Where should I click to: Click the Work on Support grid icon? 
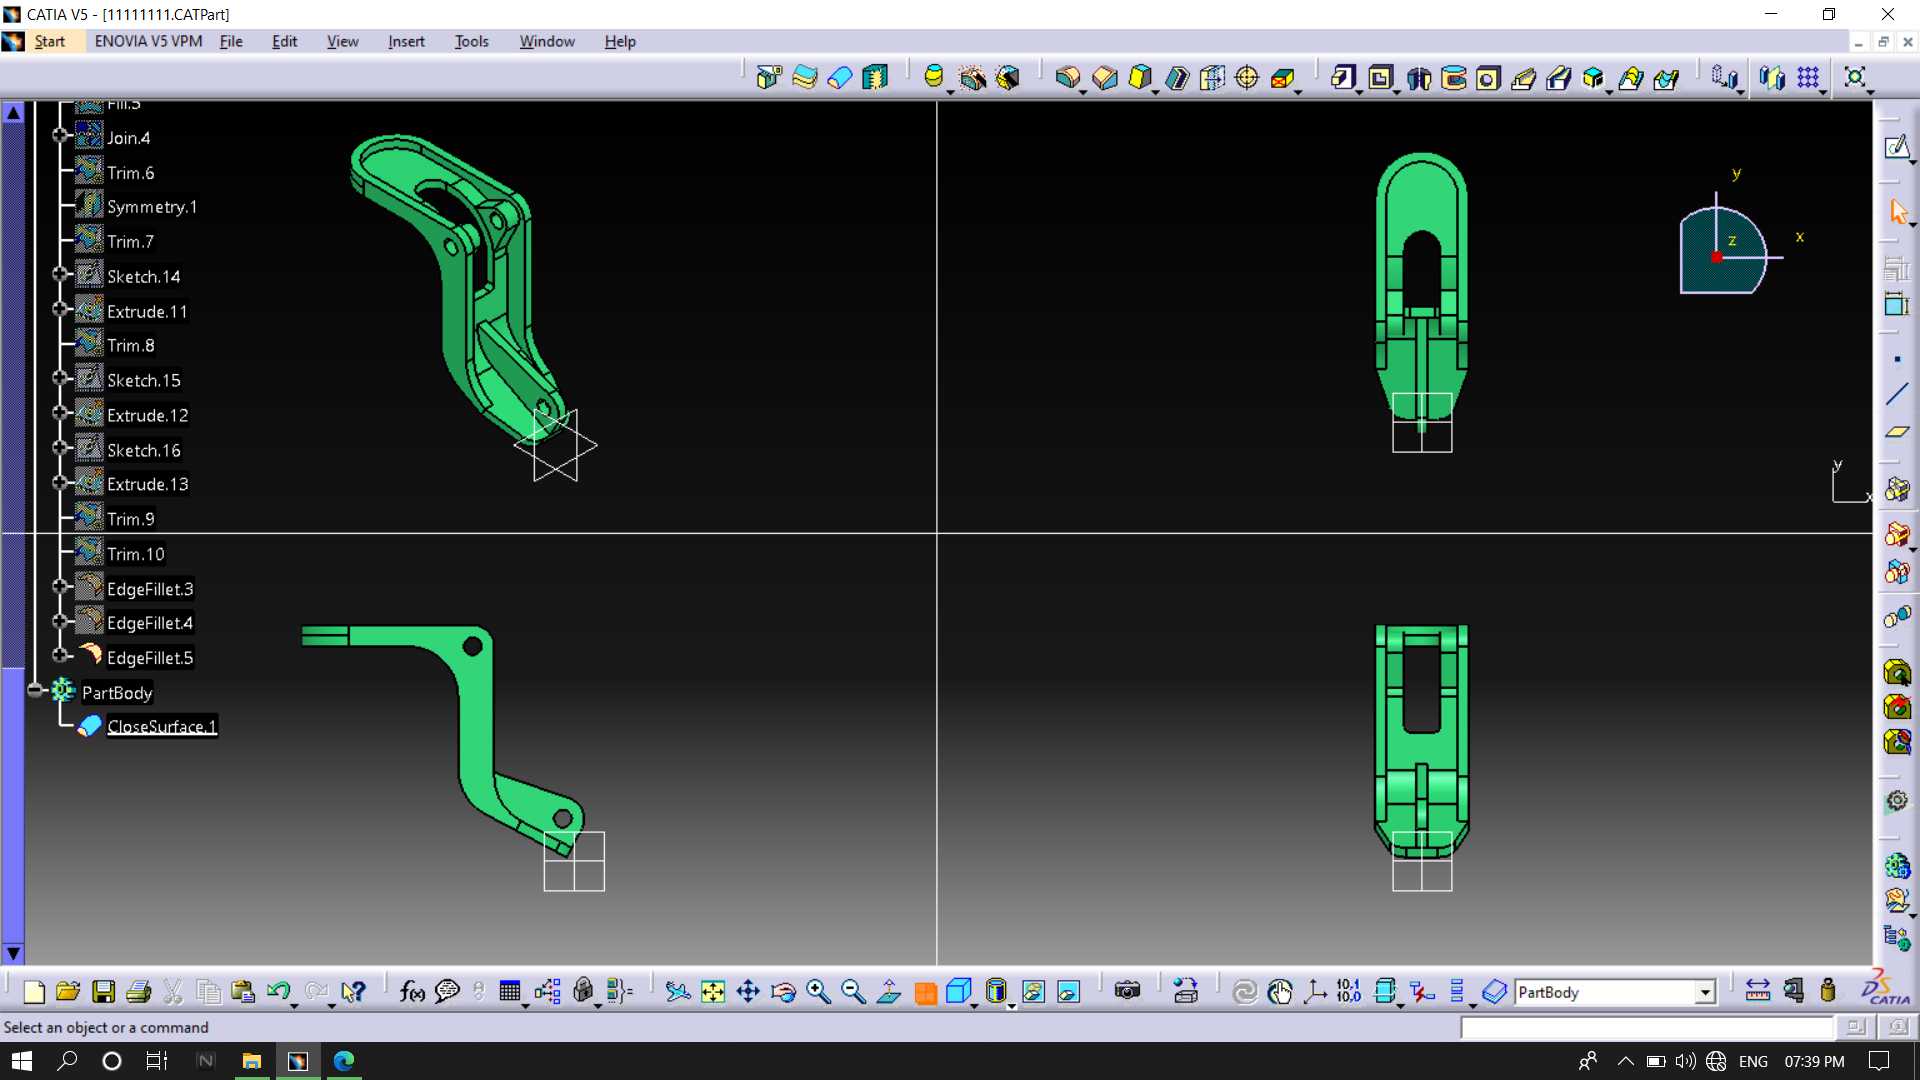1808,78
